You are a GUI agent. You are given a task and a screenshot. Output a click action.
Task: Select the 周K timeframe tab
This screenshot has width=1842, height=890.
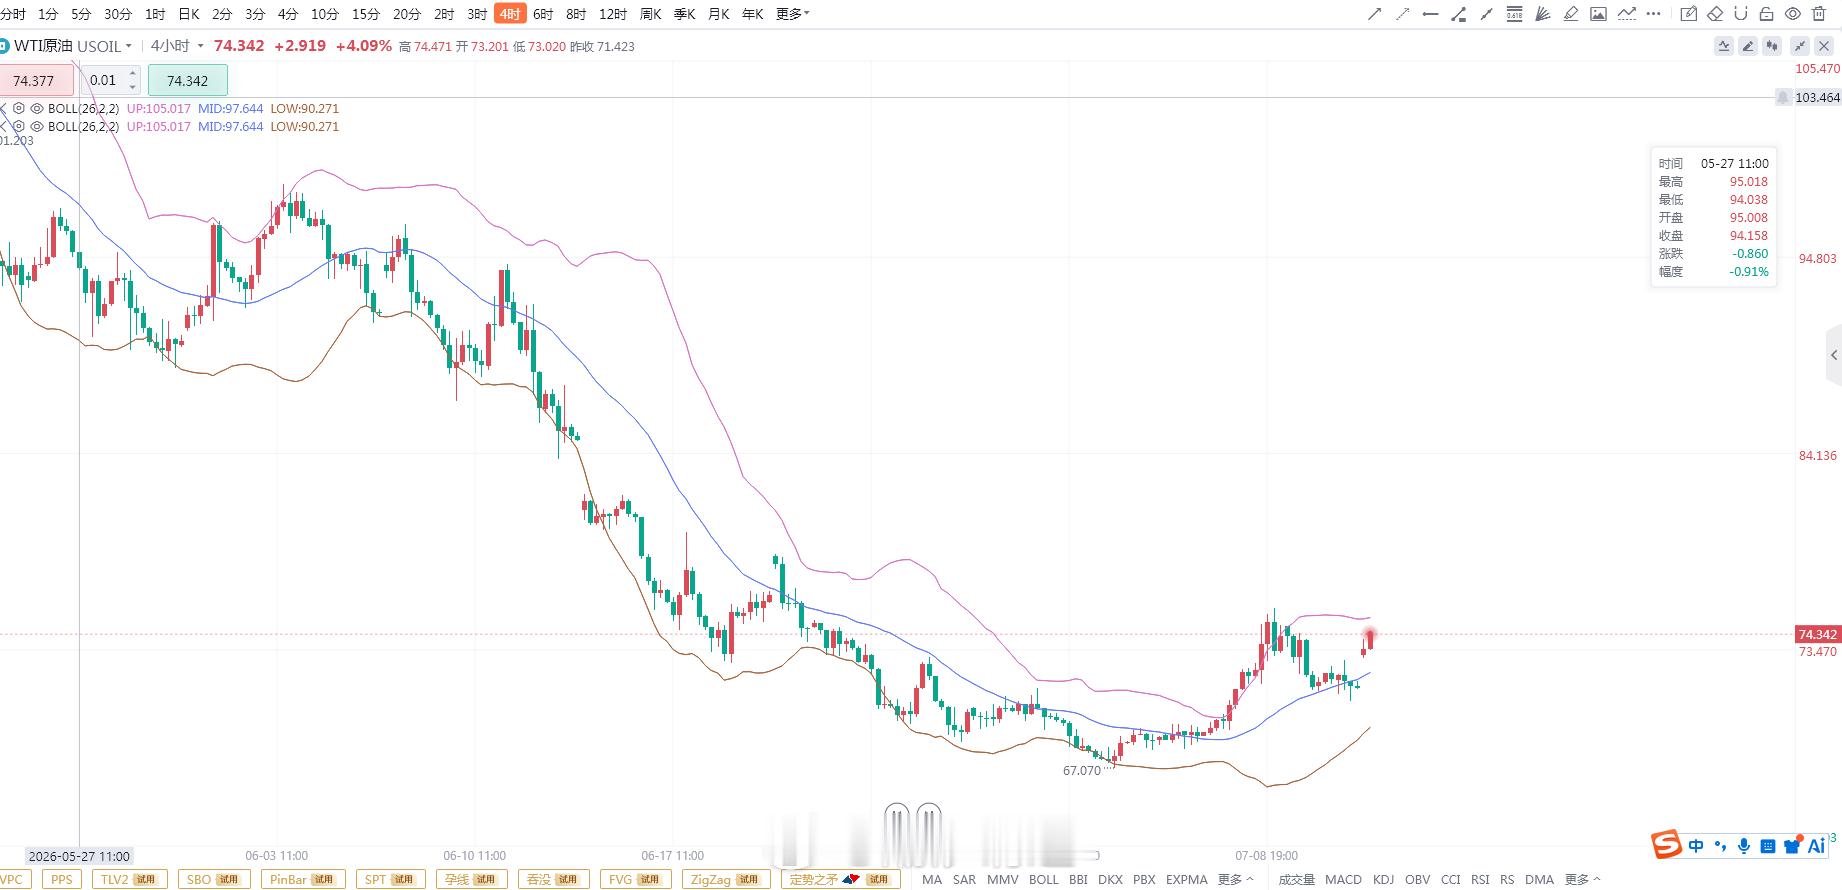tap(651, 14)
